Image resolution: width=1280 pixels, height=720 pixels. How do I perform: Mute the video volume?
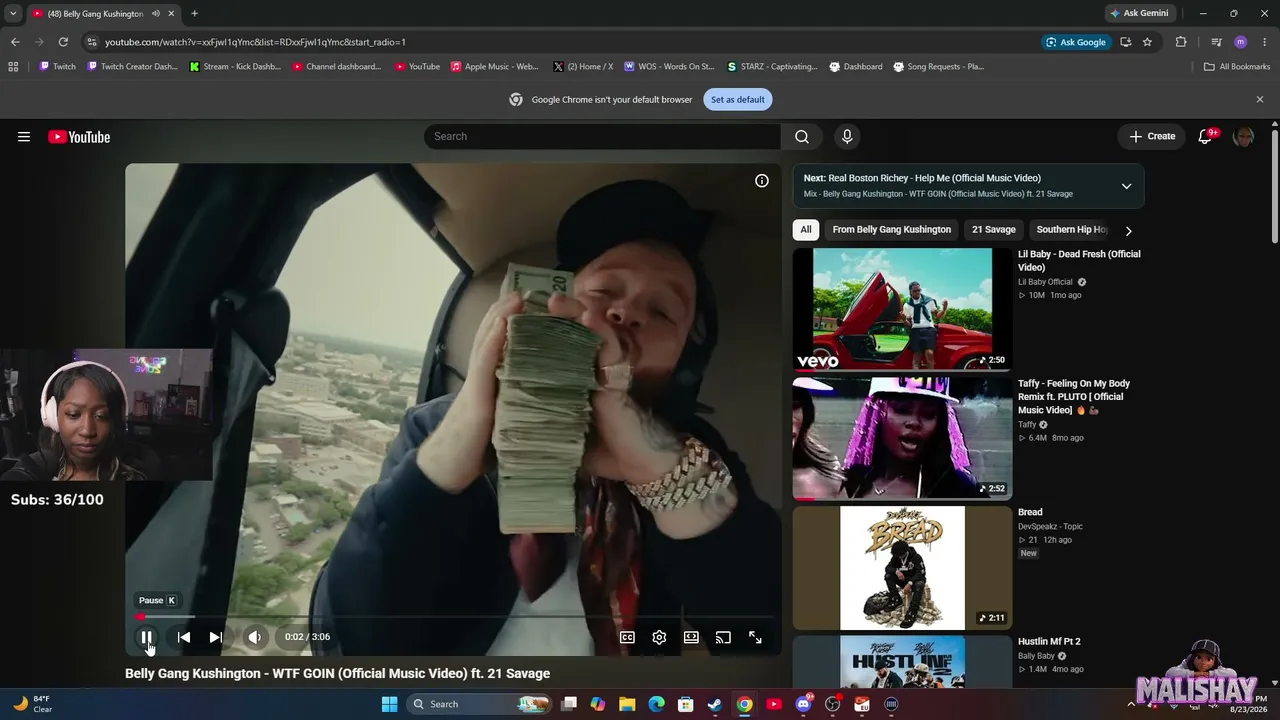(x=255, y=637)
